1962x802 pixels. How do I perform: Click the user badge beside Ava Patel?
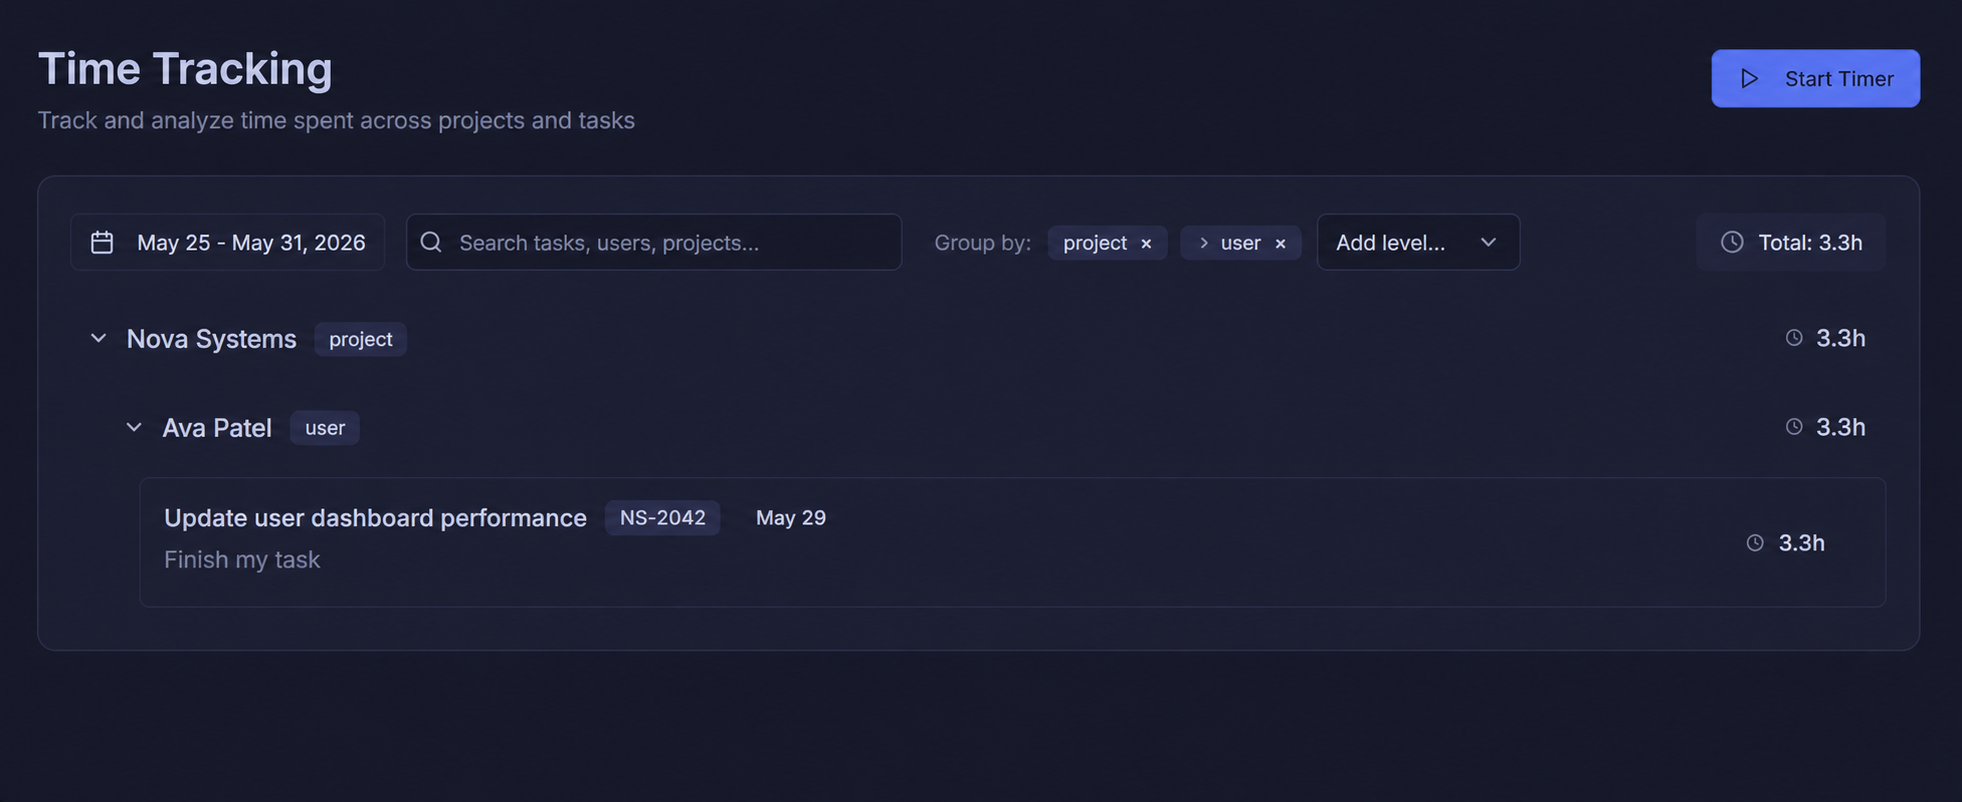point(324,428)
